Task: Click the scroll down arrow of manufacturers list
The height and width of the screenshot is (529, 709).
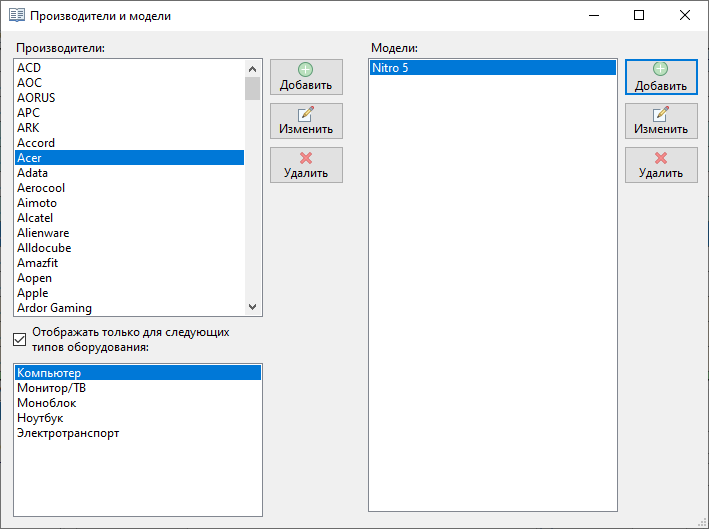Action: [x=252, y=307]
